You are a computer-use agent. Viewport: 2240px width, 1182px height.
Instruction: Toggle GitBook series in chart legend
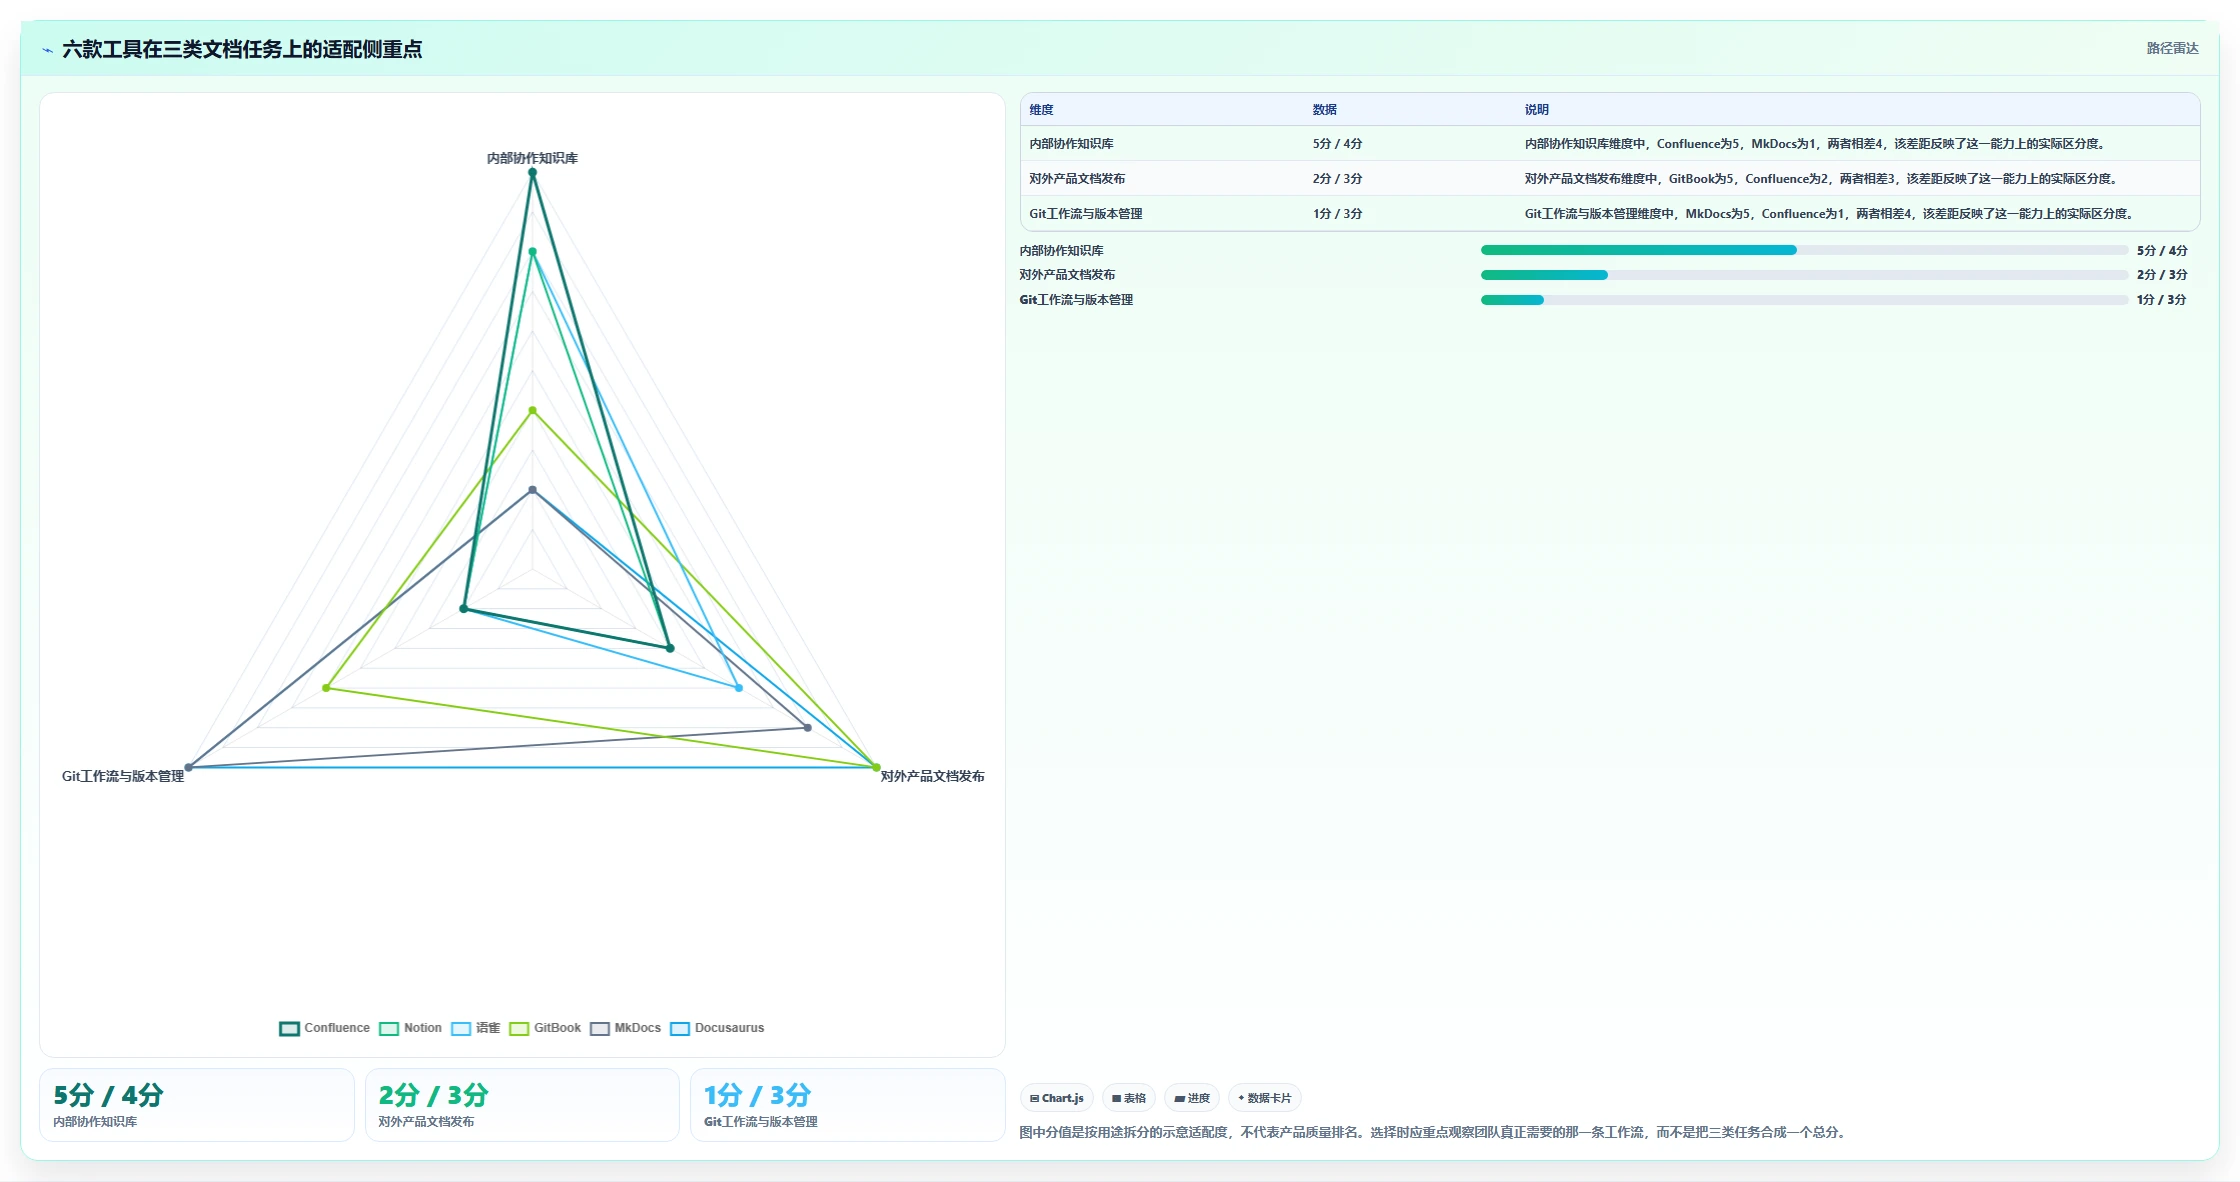tap(545, 1028)
